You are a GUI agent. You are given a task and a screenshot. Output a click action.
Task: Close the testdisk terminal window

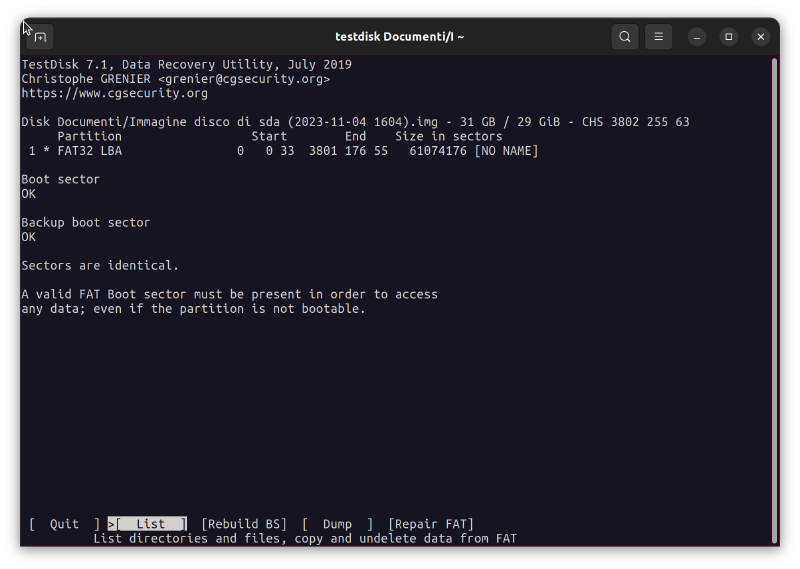[761, 37]
